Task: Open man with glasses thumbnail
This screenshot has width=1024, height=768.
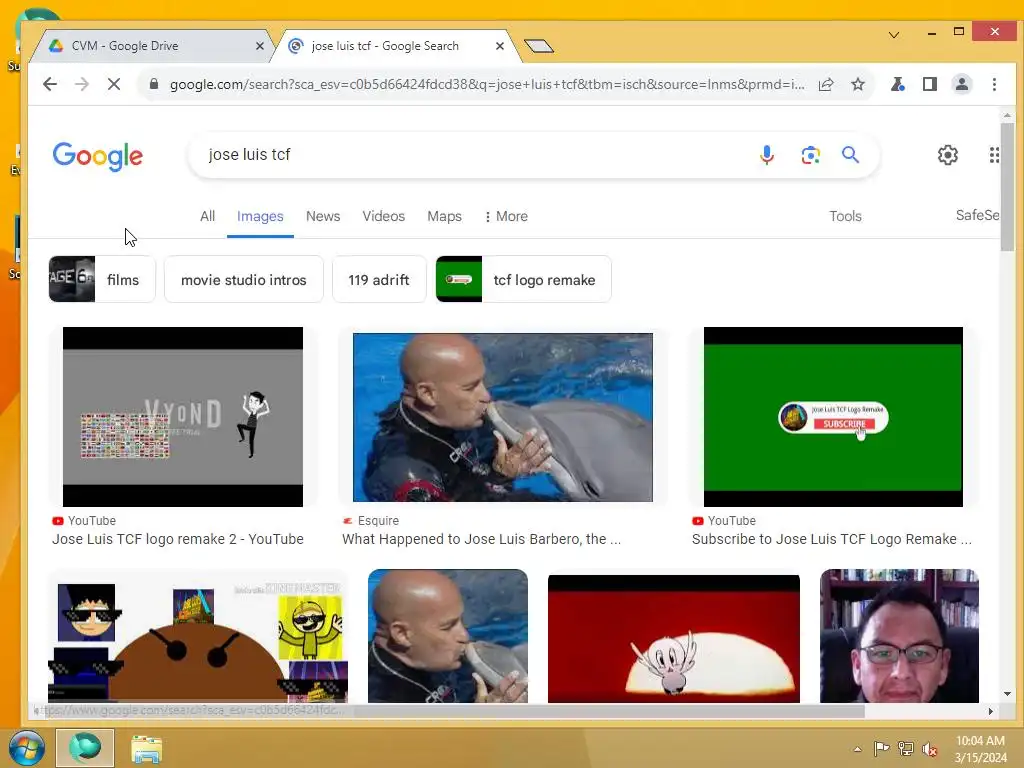Action: click(x=899, y=637)
